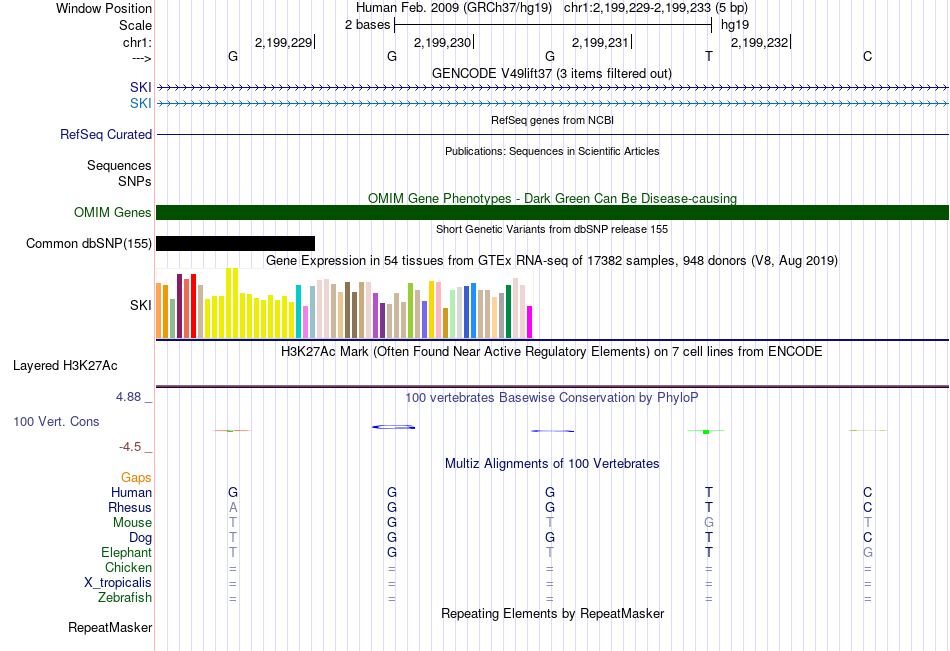Click the hg19 label next to scale bar
950x651 pixels.
(735, 25)
